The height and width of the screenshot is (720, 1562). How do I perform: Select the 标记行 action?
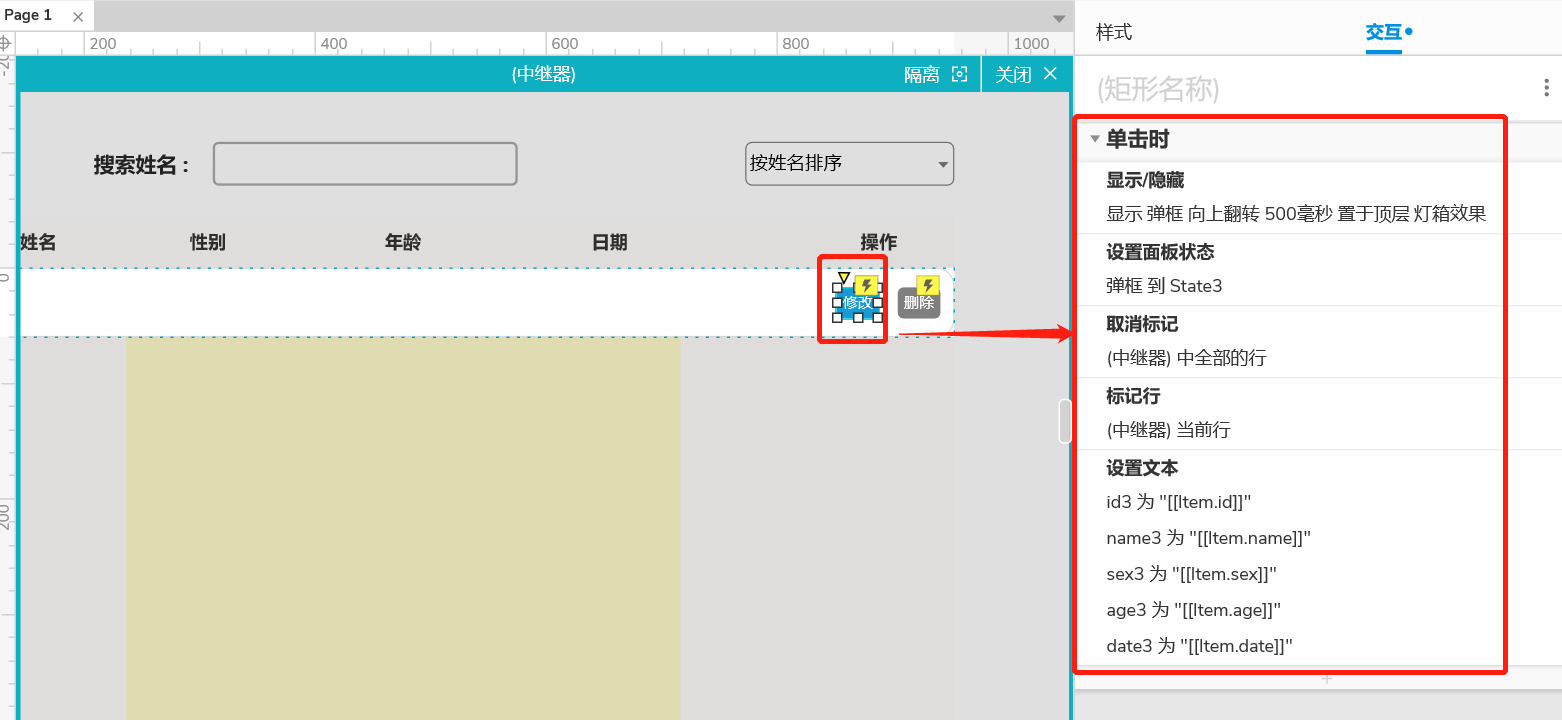1133,396
